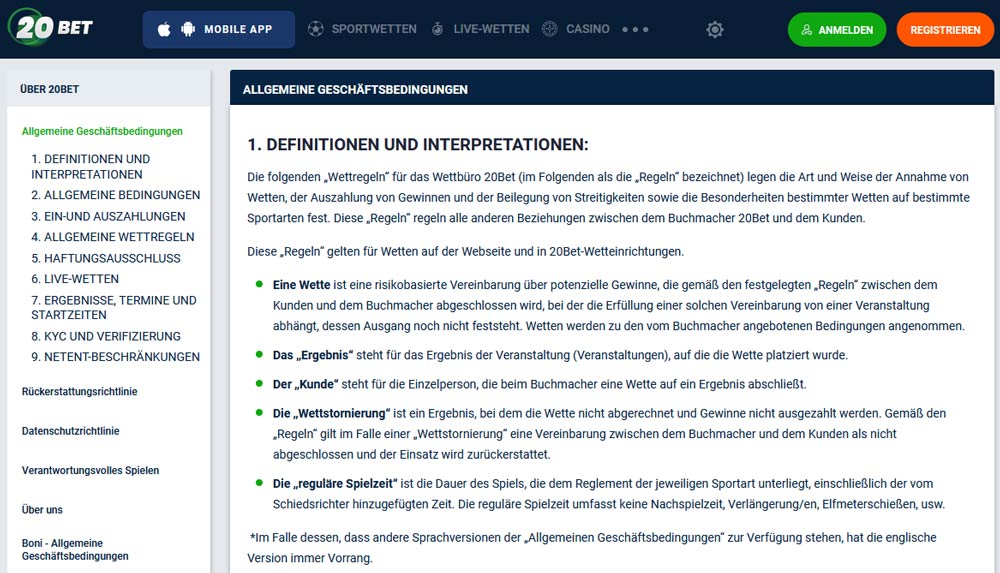The width and height of the screenshot is (1000, 573).
Task: Jump to 3. Ein-und Auszahlungen
Action: click(x=108, y=216)
